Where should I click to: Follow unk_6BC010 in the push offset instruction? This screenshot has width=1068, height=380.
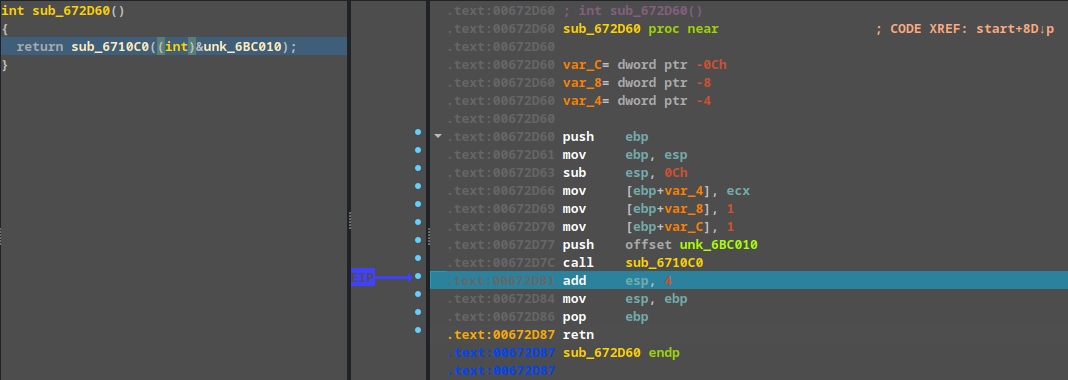tap(719, 244)
